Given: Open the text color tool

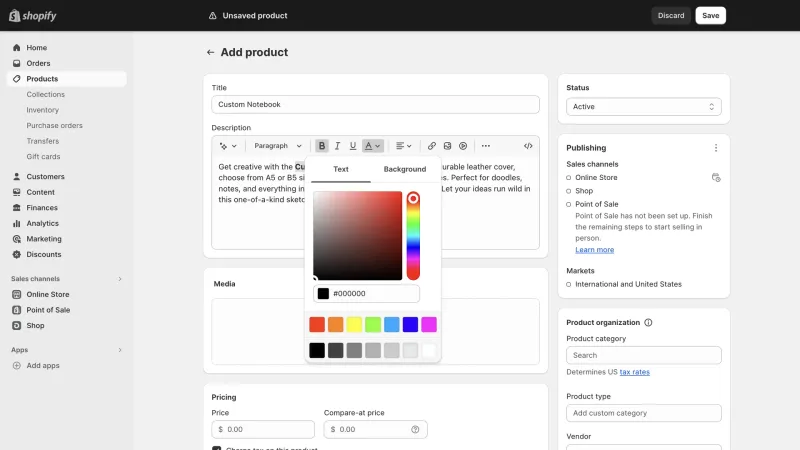Looking at the screenshot, I should pyautogui.click(x=372, y=146).
